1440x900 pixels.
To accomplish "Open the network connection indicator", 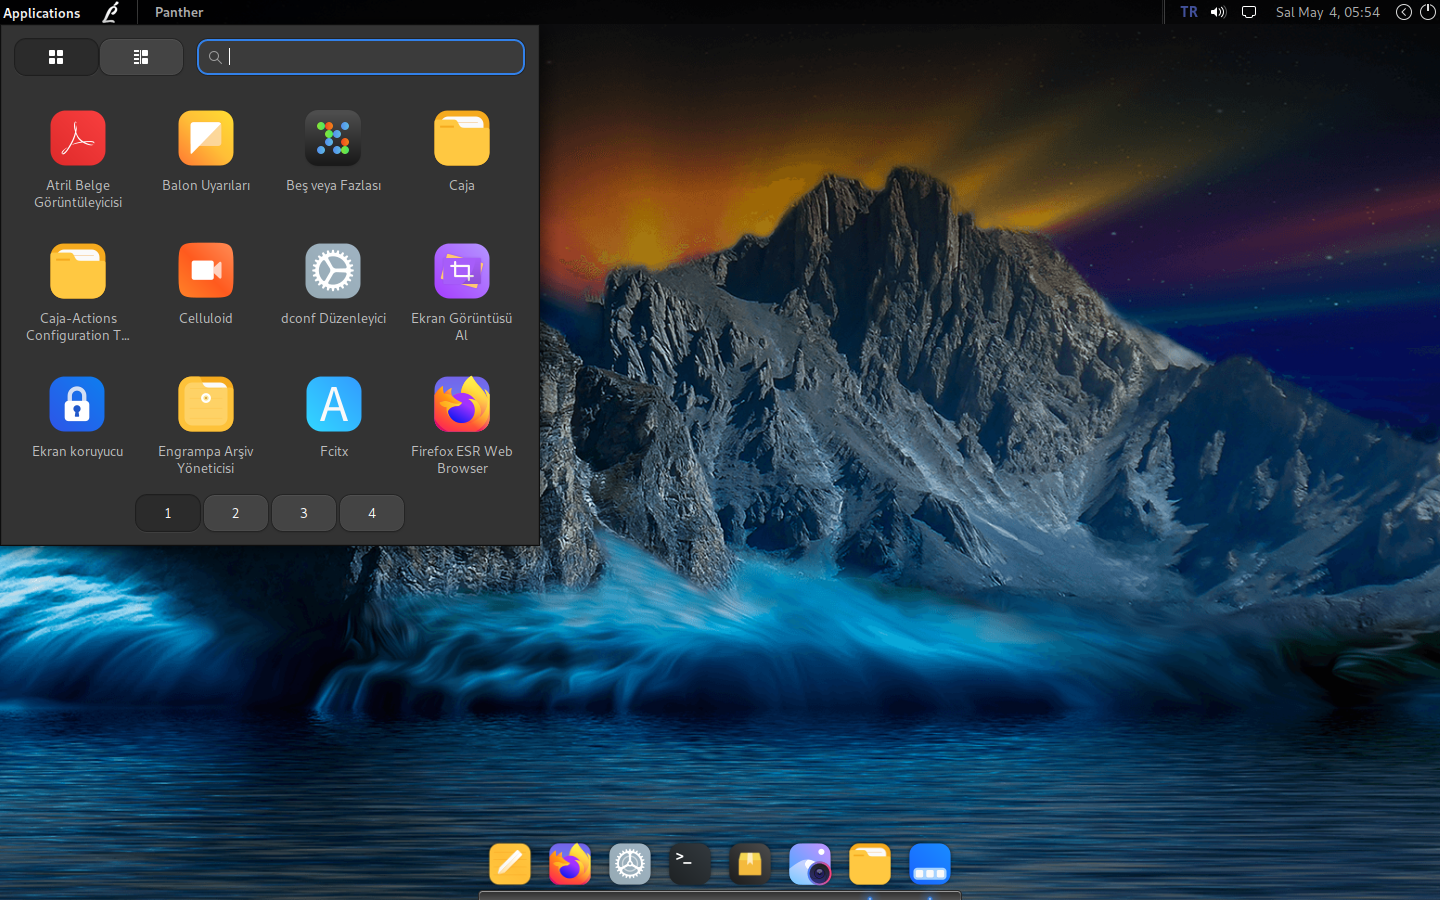I will 1249,12.
